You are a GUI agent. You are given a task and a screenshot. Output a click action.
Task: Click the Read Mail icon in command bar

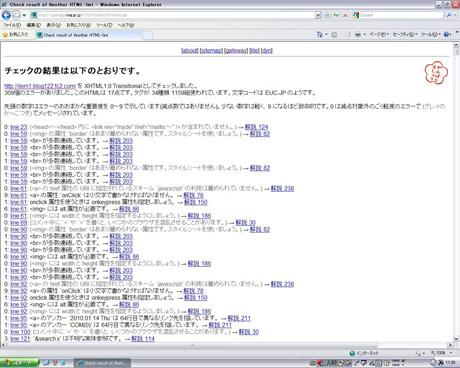(x=348, y=35)
